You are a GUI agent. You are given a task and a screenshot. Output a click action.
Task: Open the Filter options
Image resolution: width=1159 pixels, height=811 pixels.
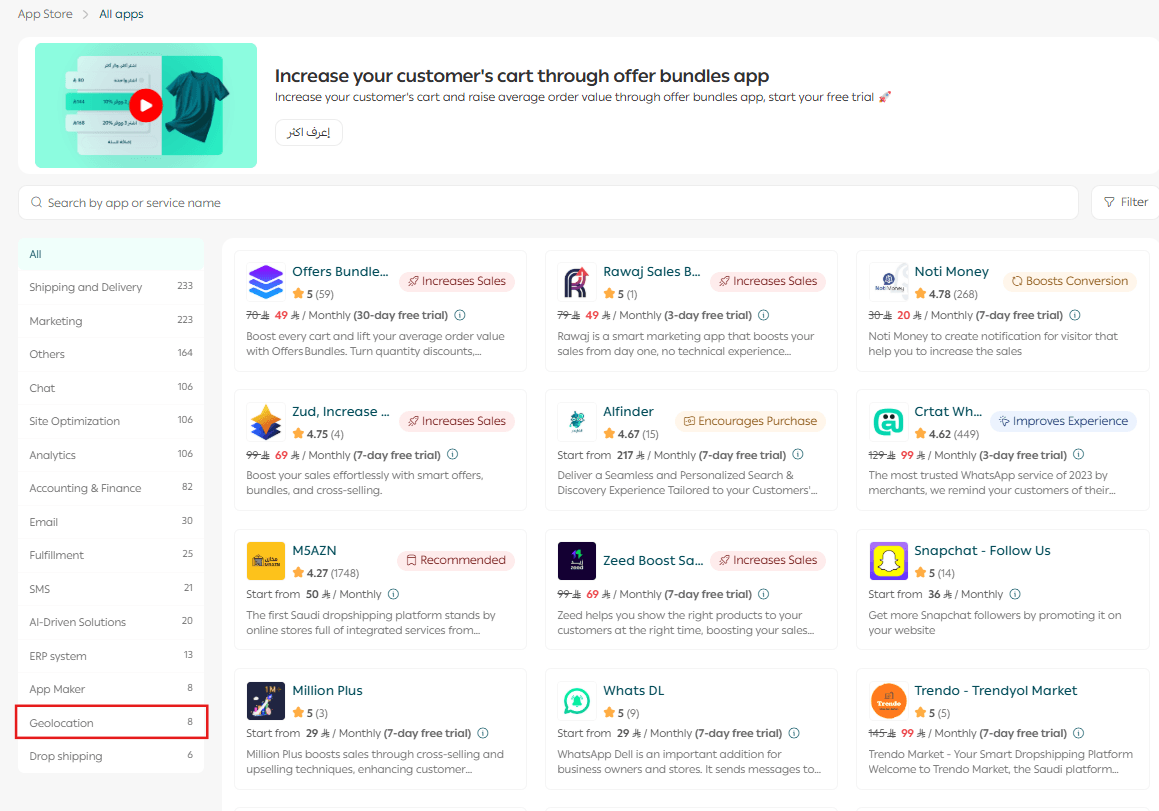tap(1125, 202)
